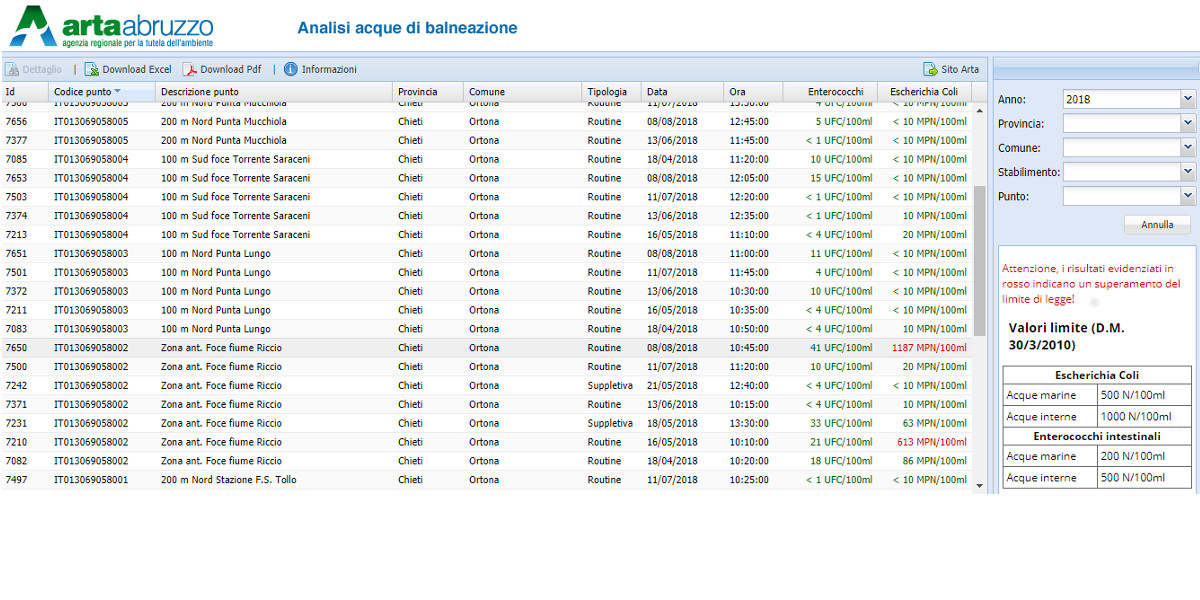The height and width of the screenshot is (600, 1200).
Task: Expand the Provincia dropdown
Action: point(1188,123)
